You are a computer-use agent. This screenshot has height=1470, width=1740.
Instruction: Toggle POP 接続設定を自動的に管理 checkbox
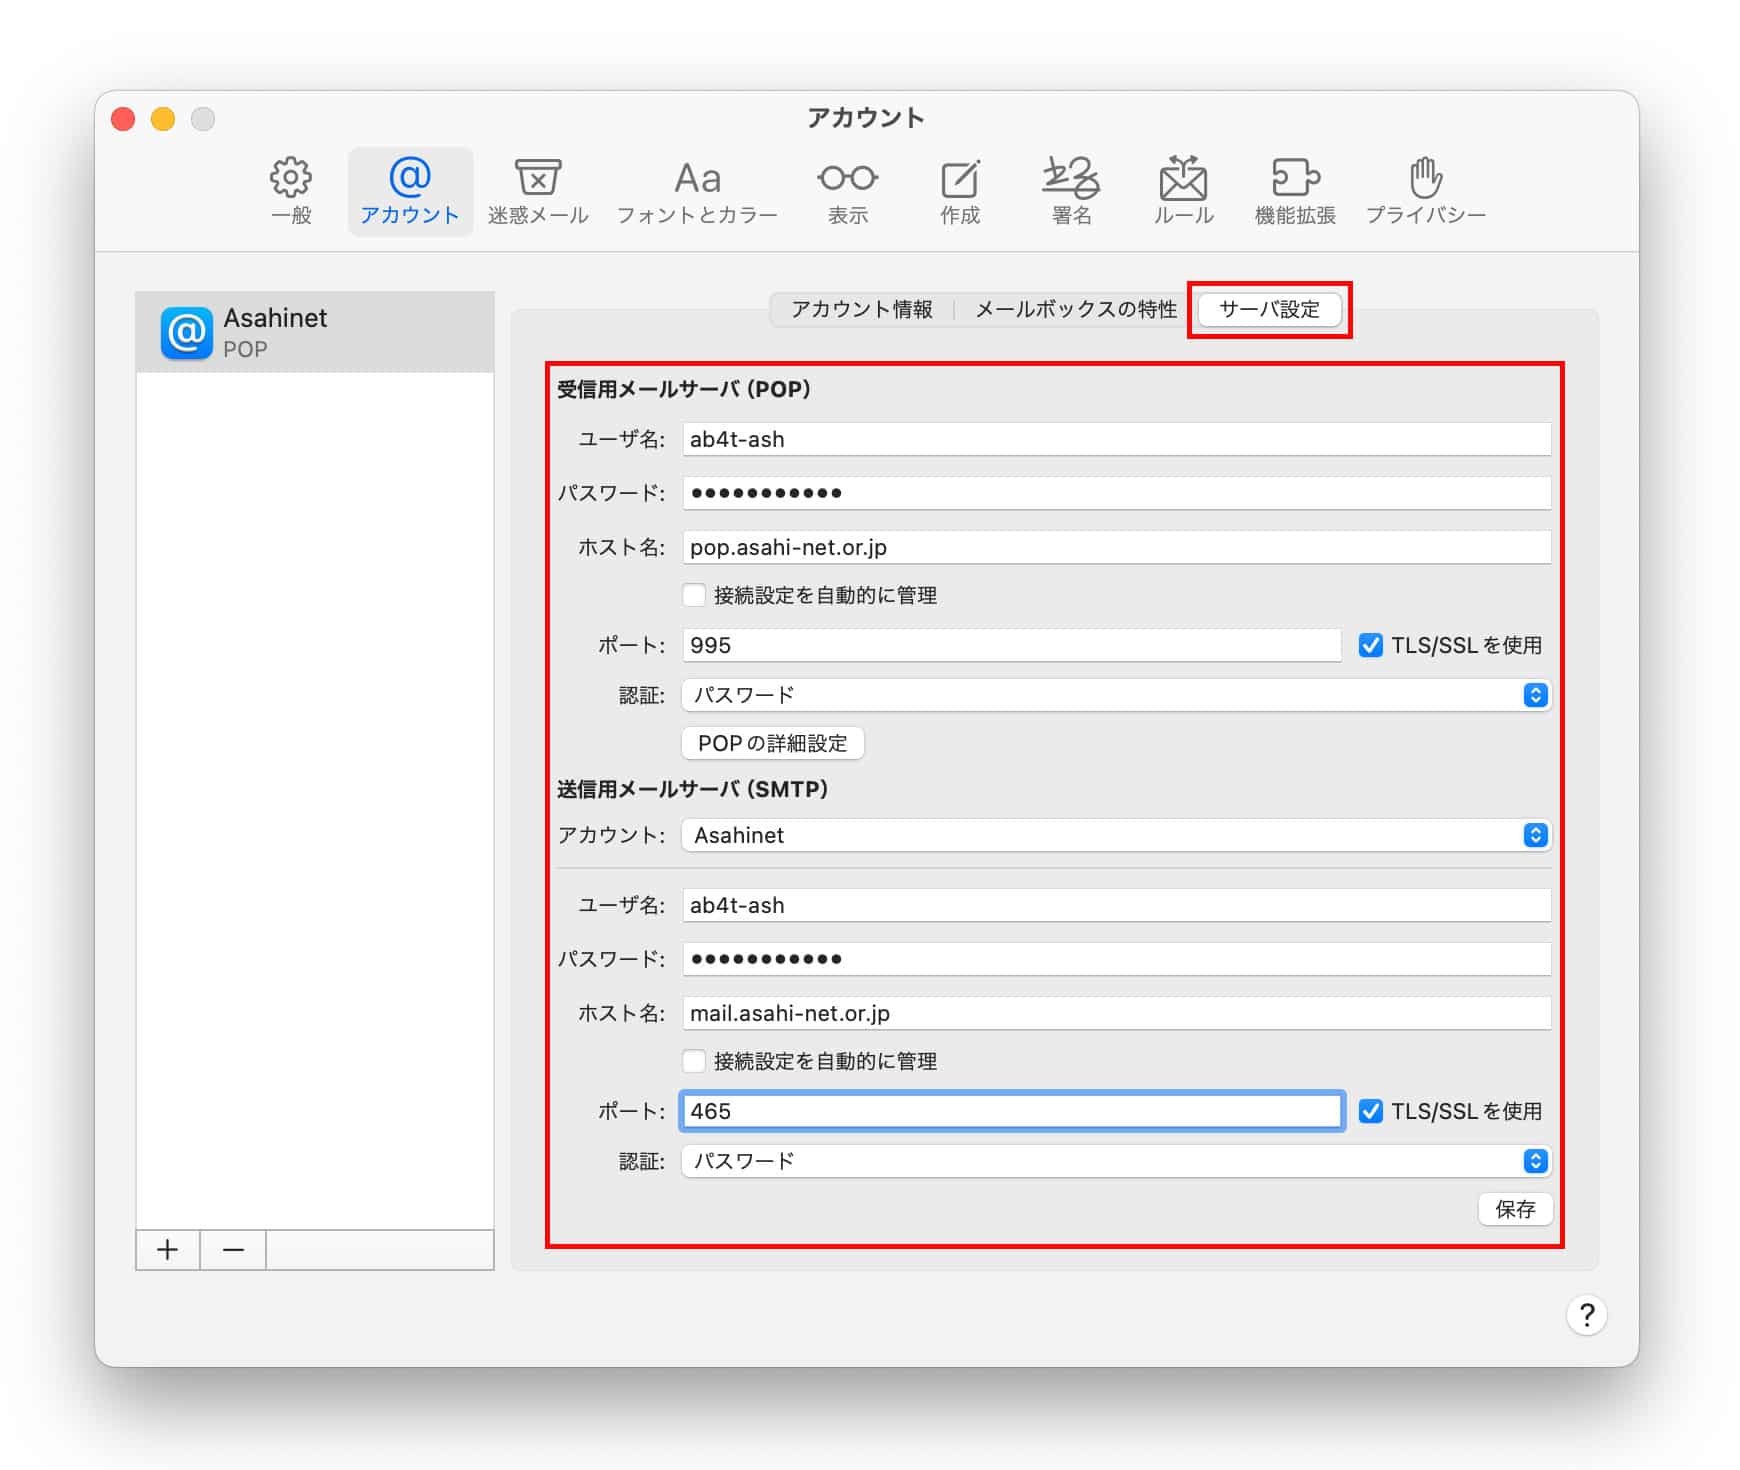click(694, 595)
